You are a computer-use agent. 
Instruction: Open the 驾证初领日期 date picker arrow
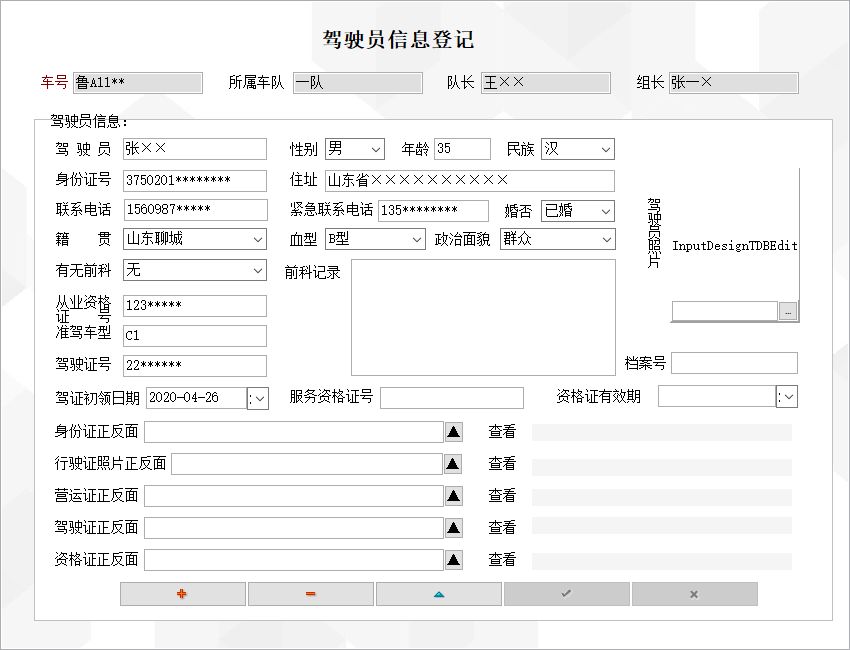click(258, 399)
